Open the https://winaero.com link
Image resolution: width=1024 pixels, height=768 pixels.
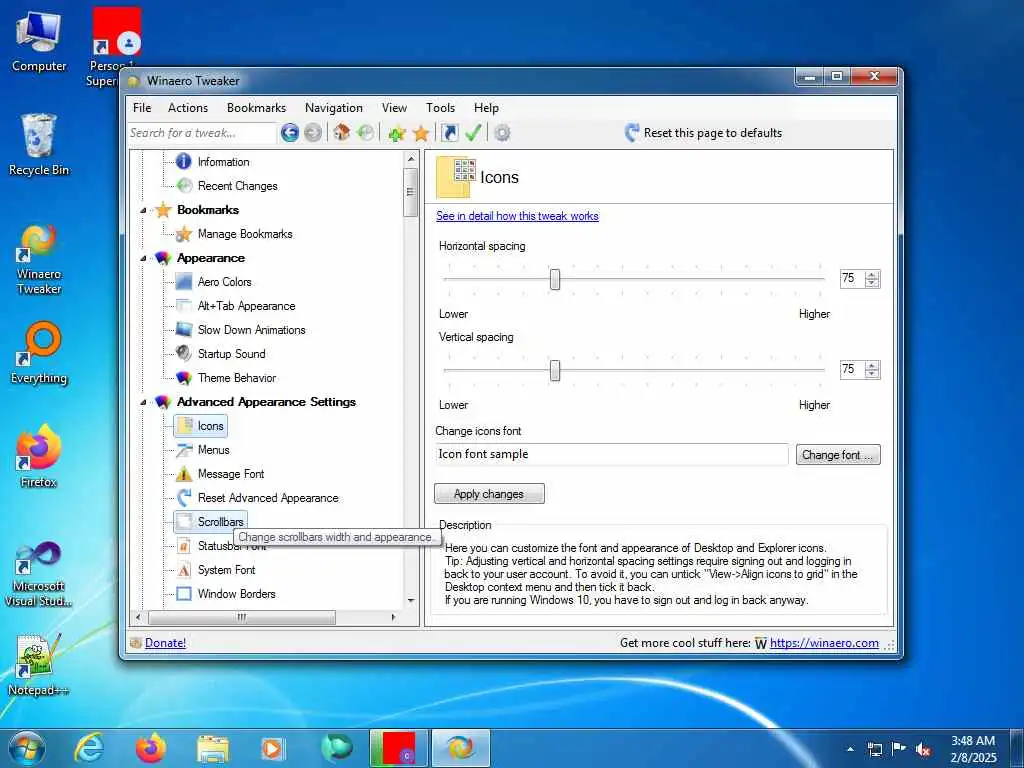[x=824, y=643]
